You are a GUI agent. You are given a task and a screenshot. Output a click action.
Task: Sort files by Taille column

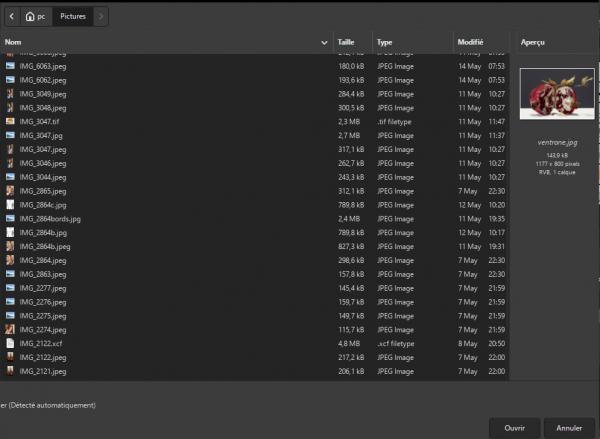(346, 42)
